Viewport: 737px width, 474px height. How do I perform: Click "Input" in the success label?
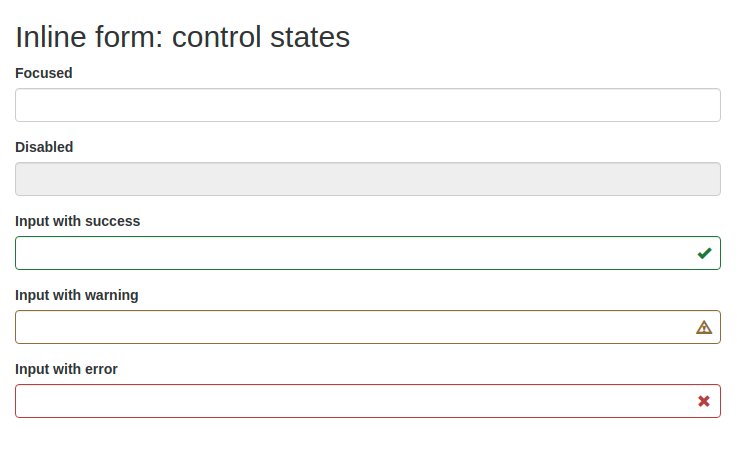33,221
